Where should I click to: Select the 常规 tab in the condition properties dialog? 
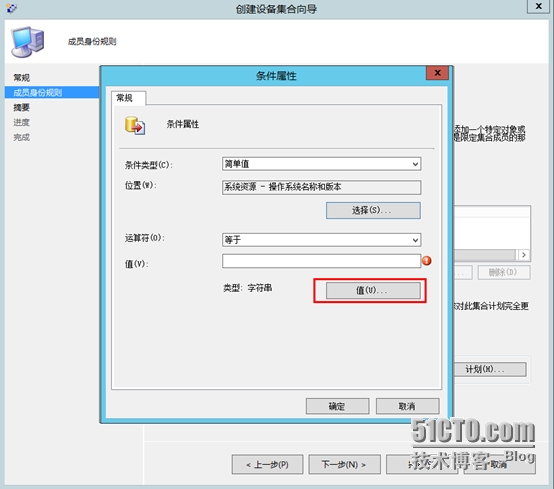coord(128,98)
